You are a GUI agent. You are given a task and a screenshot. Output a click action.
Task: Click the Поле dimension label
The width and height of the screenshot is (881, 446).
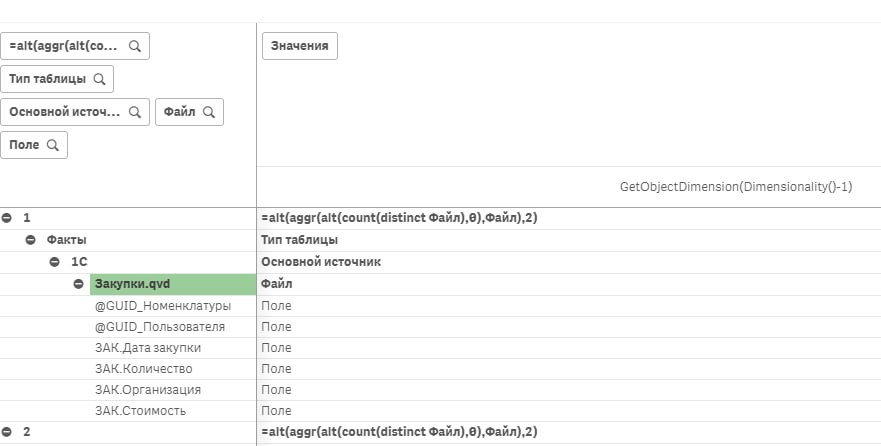click(x=24, y=145)
